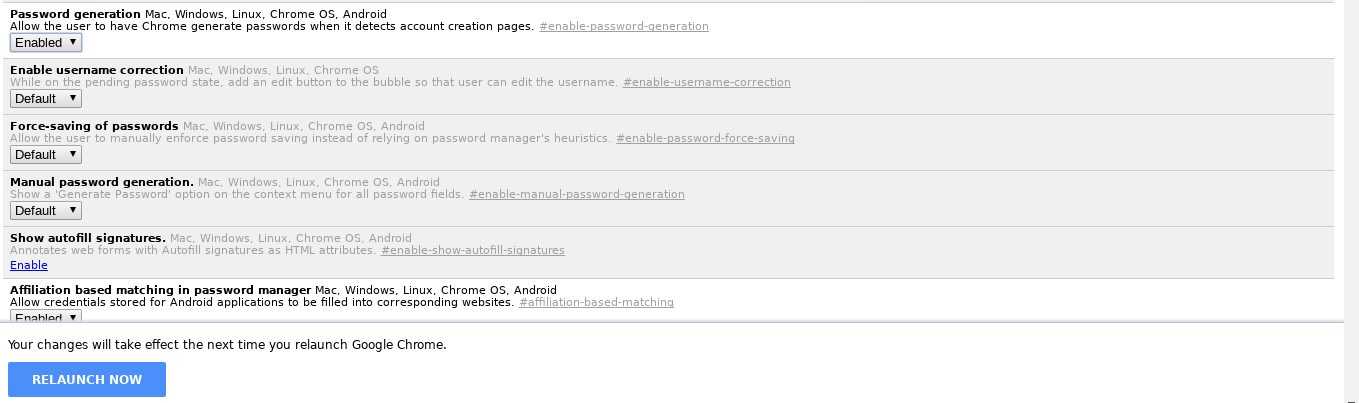
Task: Click the #enable-password-generation anchor link
Action: coord(624,26)
